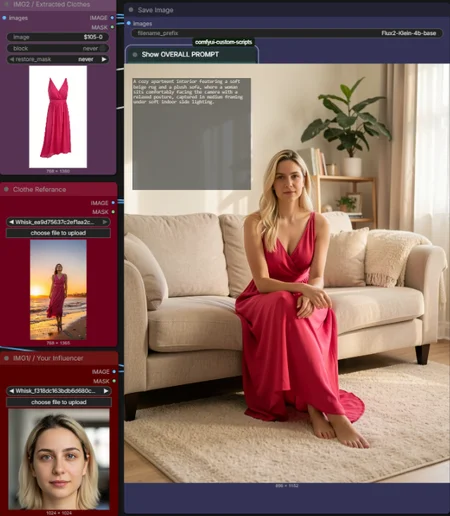
Task: Advance restore_mask to next value with right arrow
Action: click(x=104, y=59)
